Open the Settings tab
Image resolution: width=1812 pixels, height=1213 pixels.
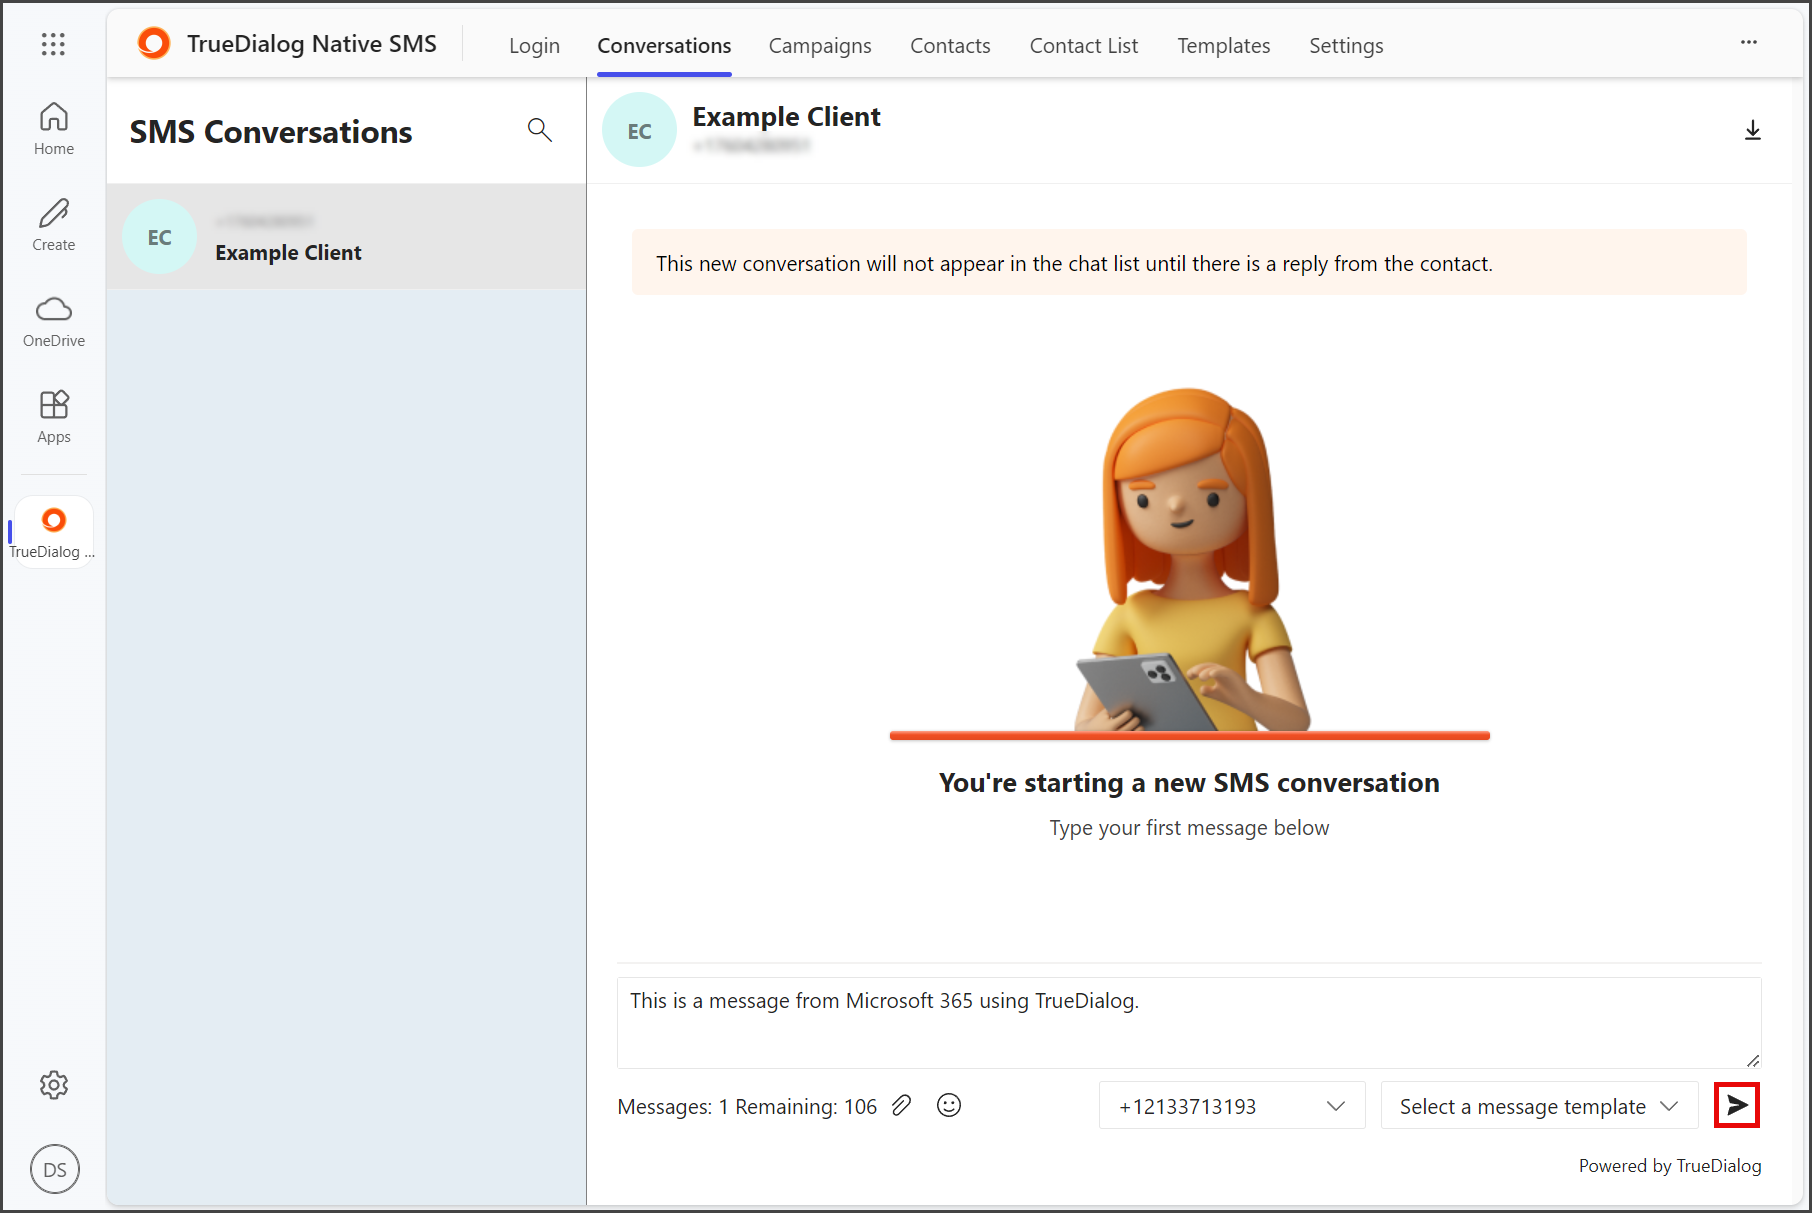[1346, 46]
